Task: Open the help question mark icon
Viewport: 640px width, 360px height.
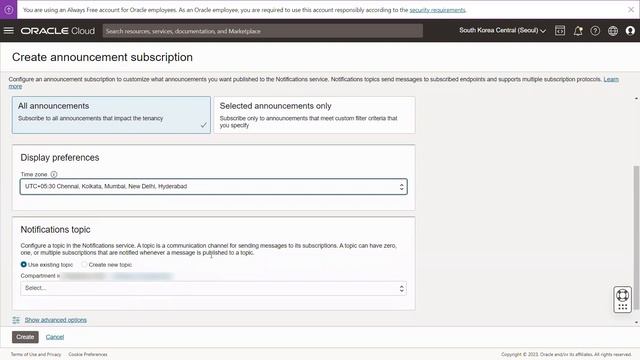Action: 595,31
